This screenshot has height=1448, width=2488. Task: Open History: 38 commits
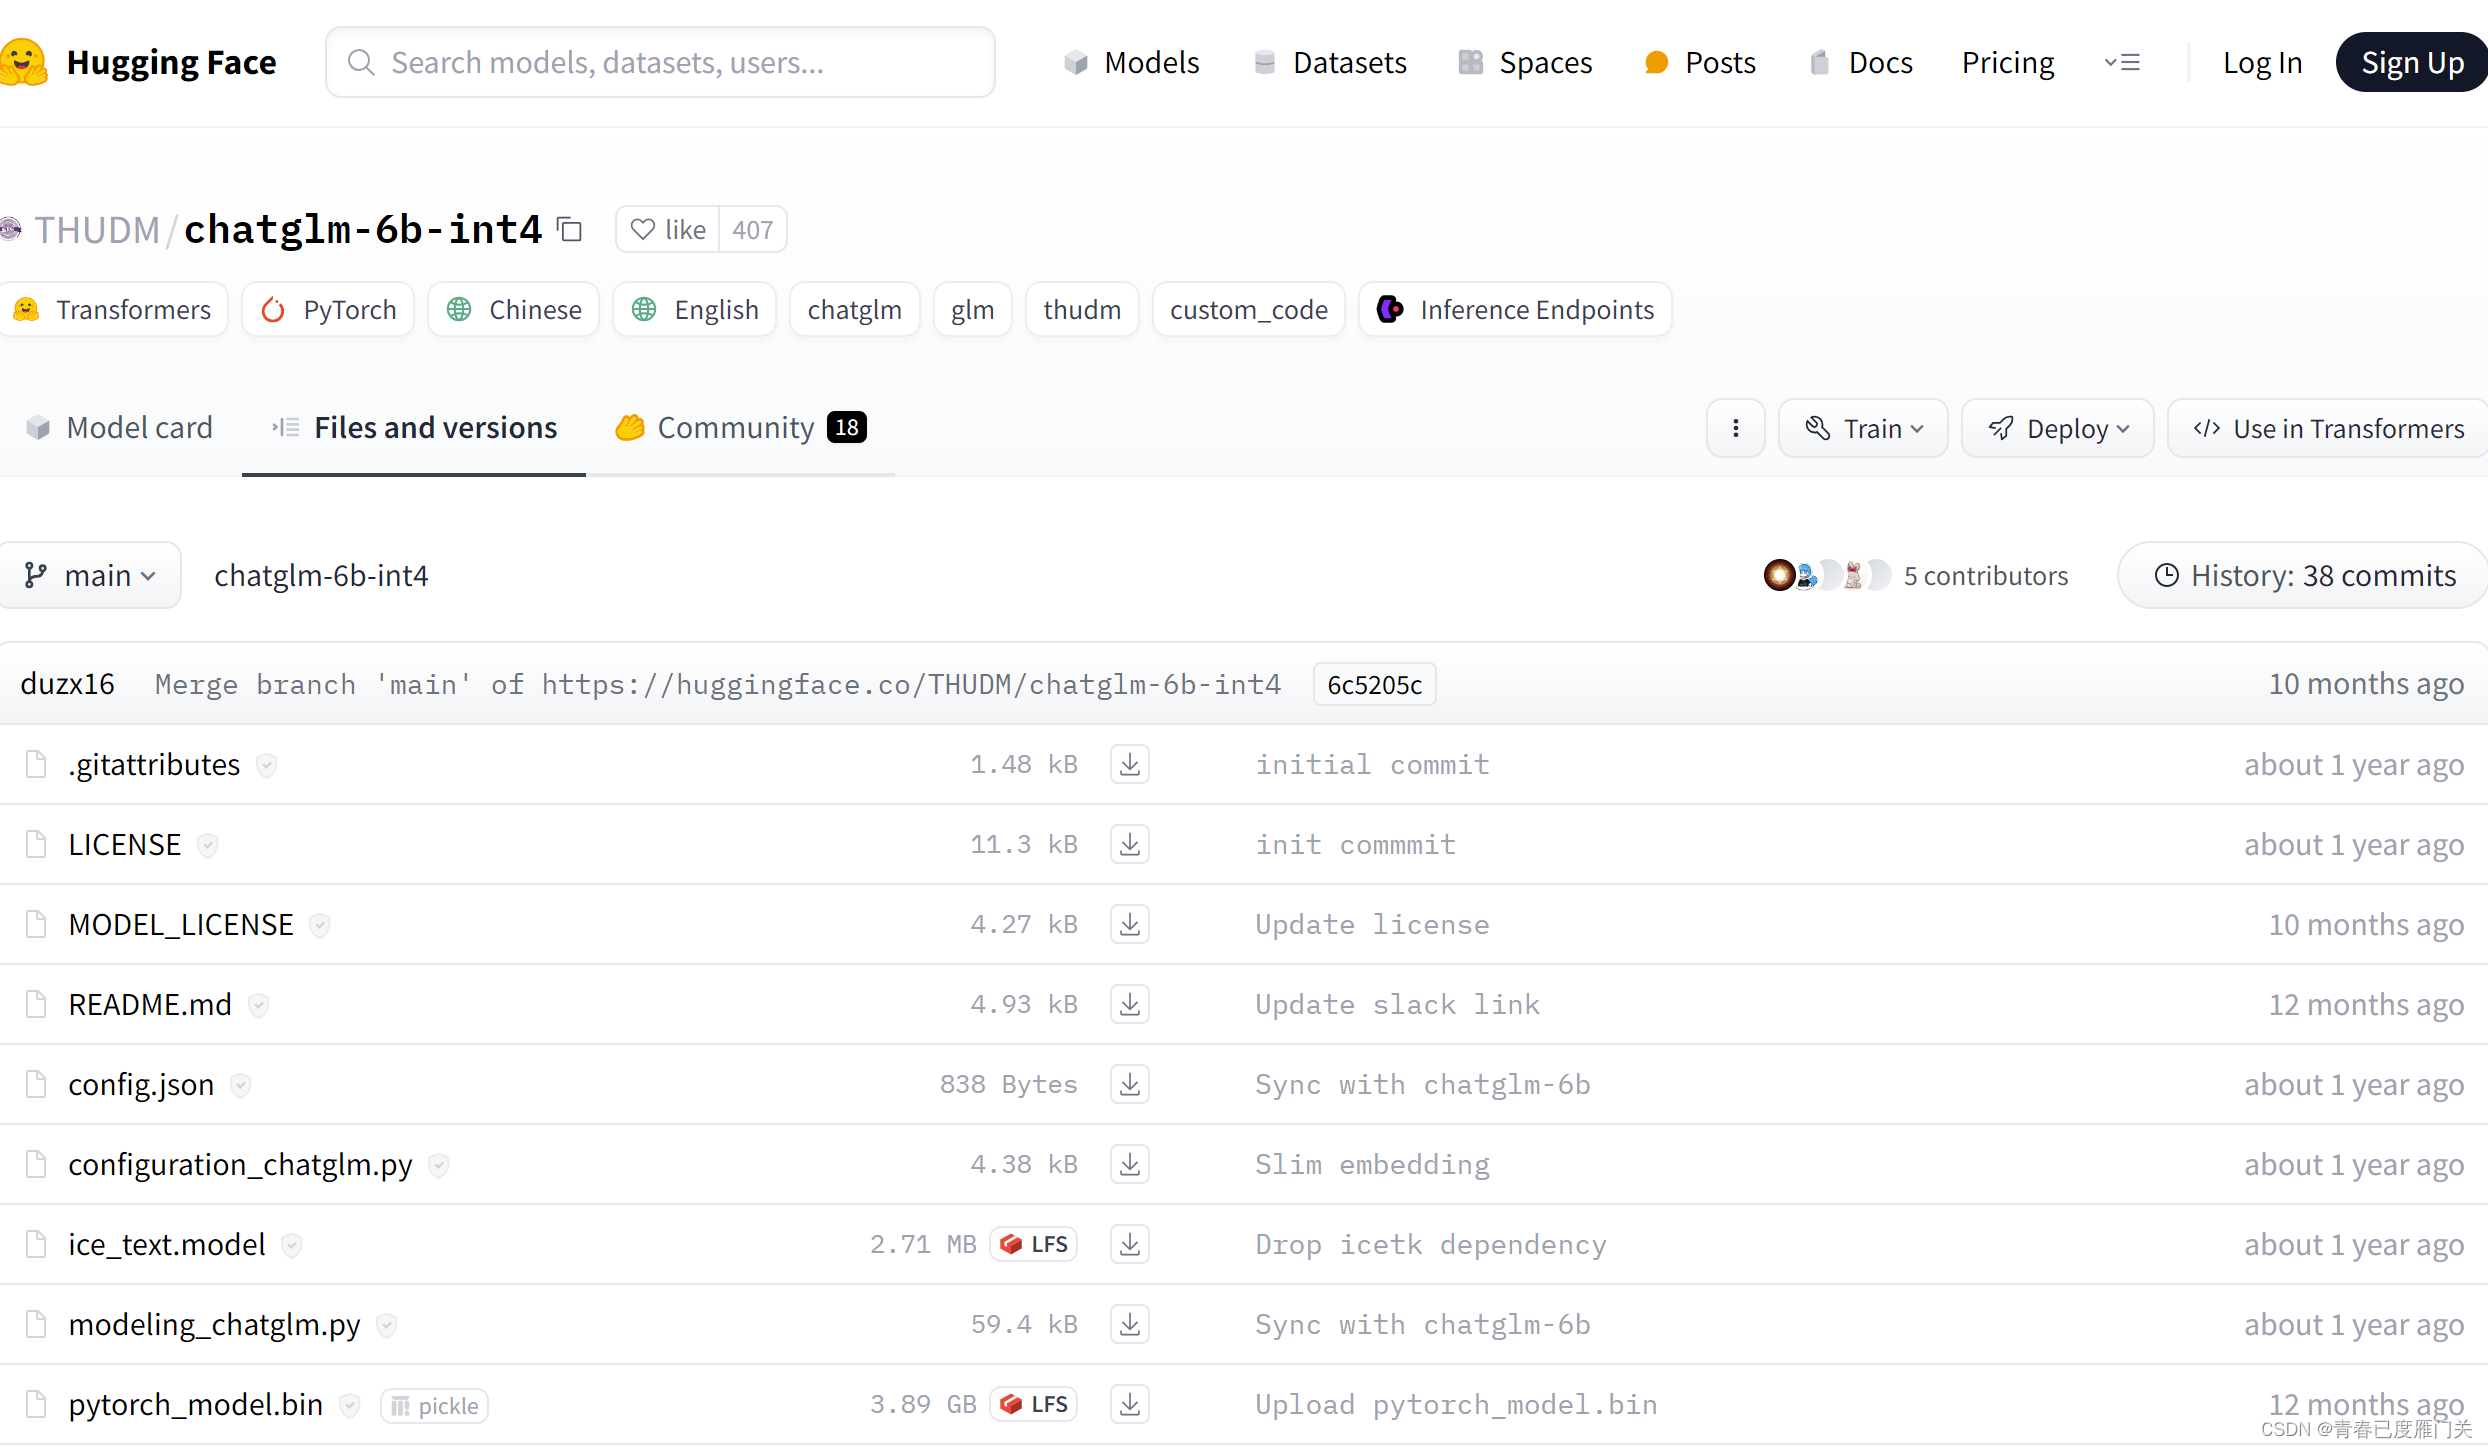2304,575
